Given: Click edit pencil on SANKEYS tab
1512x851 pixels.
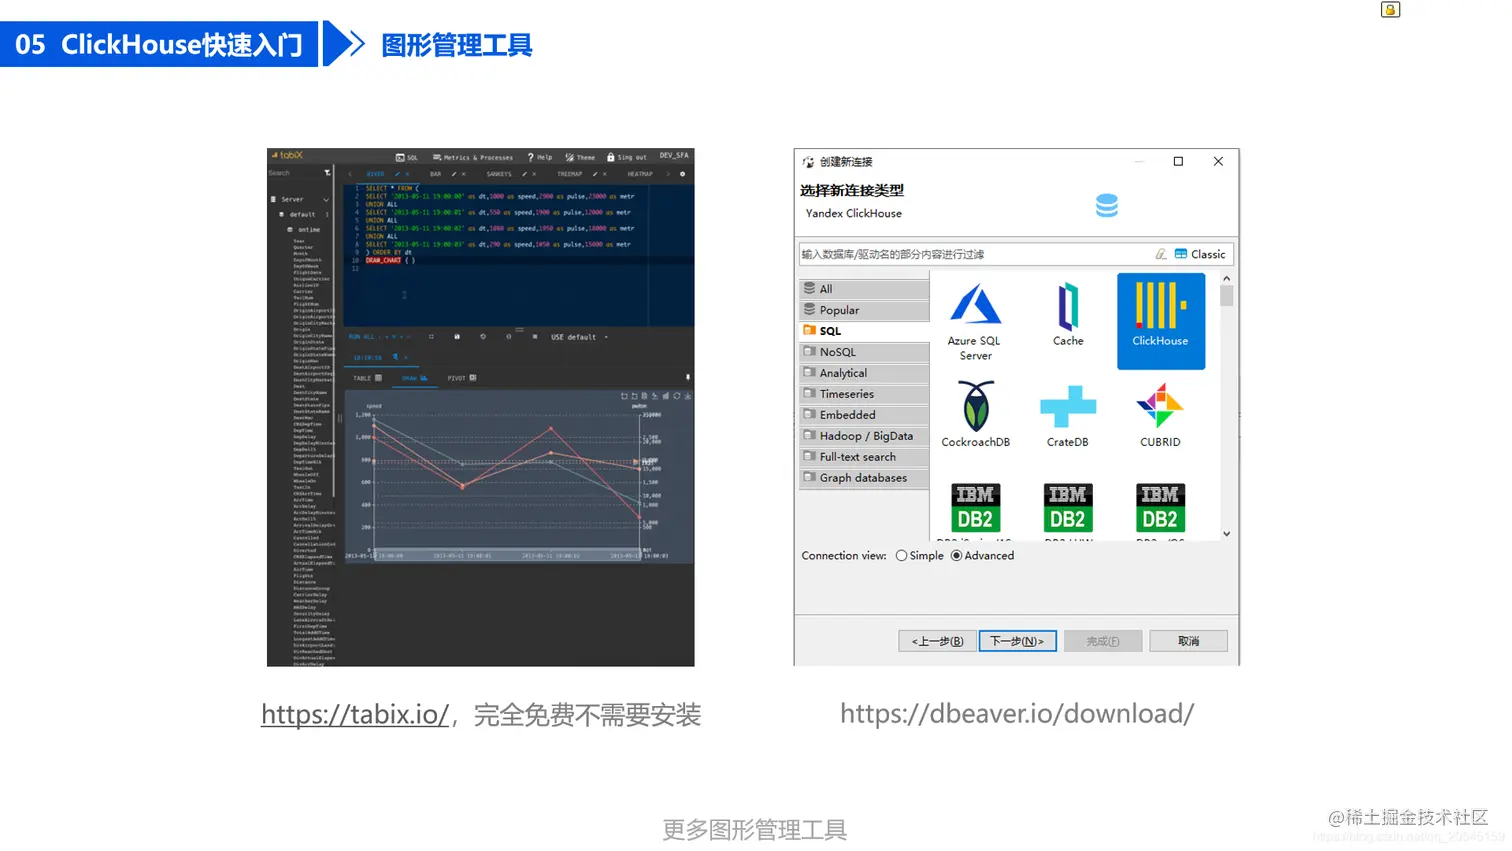Looking at the screenshot, I should 524,174.
